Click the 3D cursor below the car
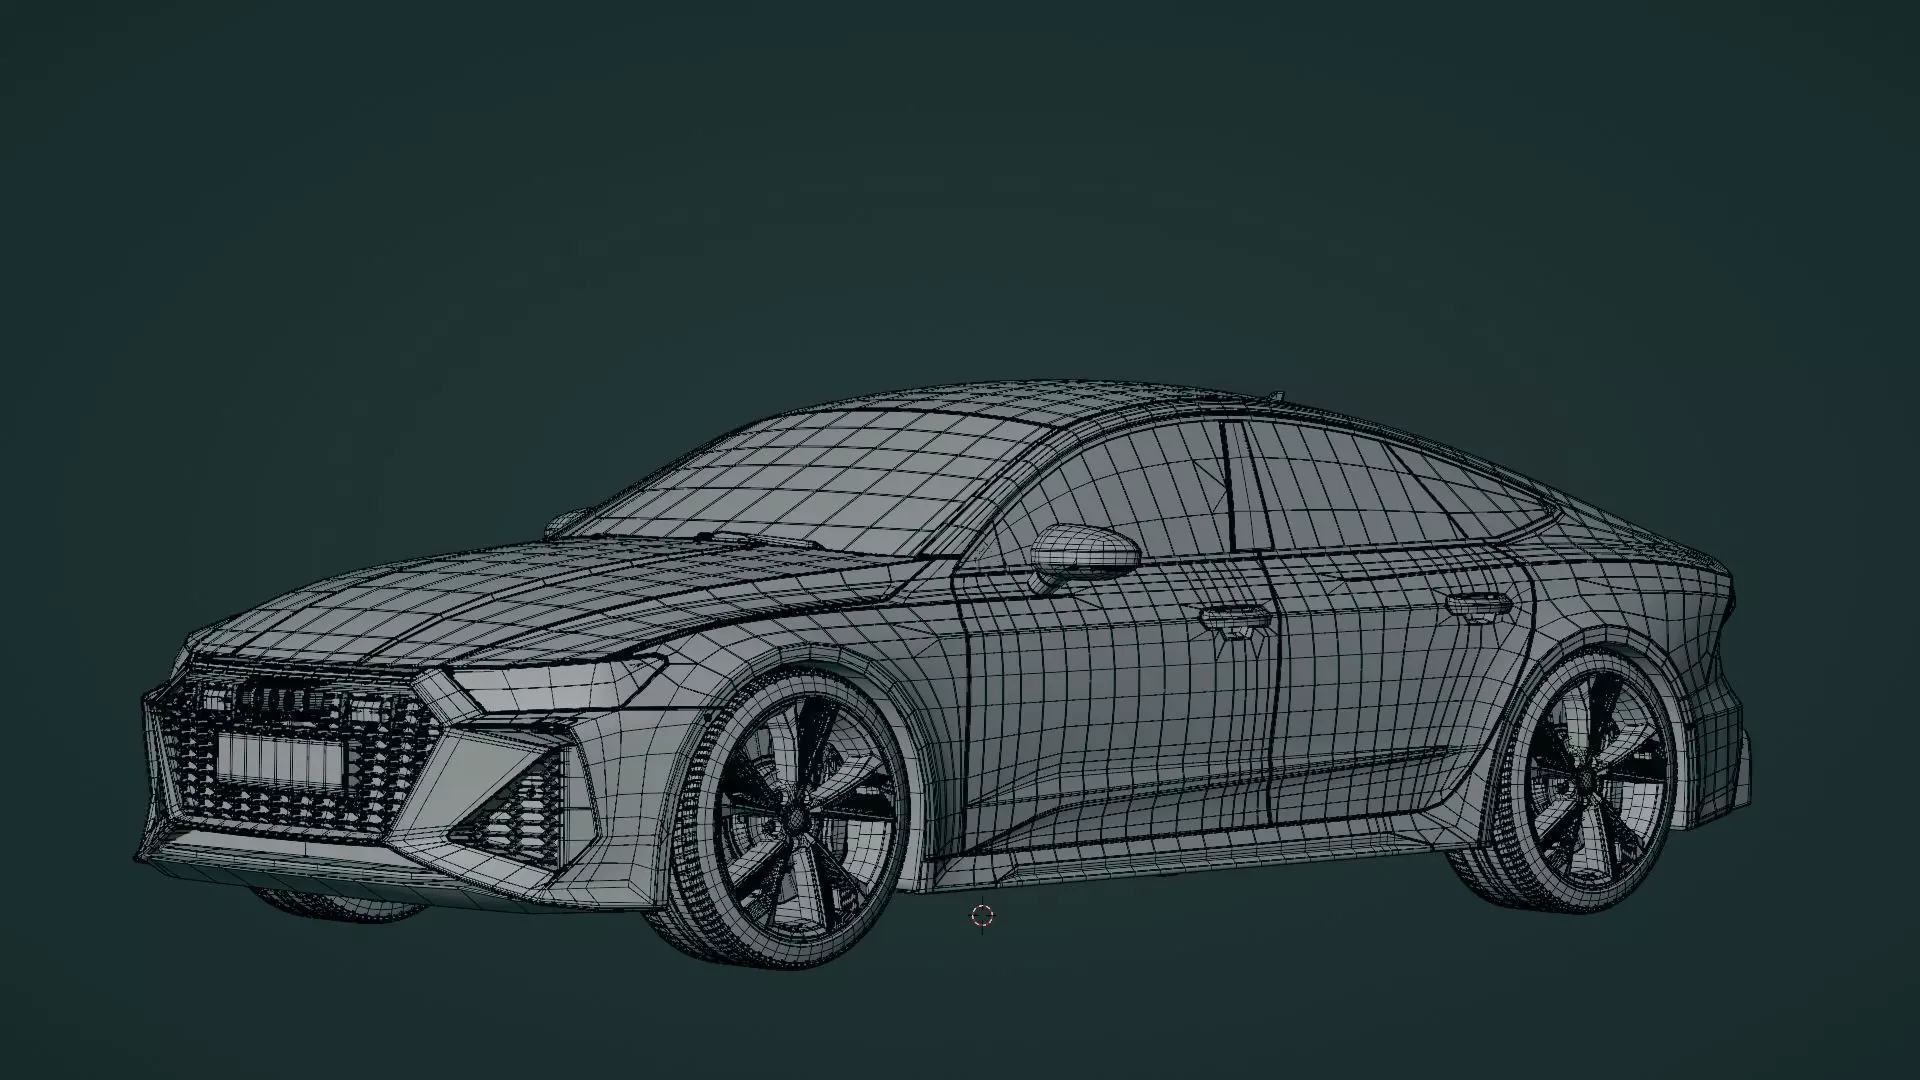This screenshot has height=1080, width=1920. [x=982, y=915]
